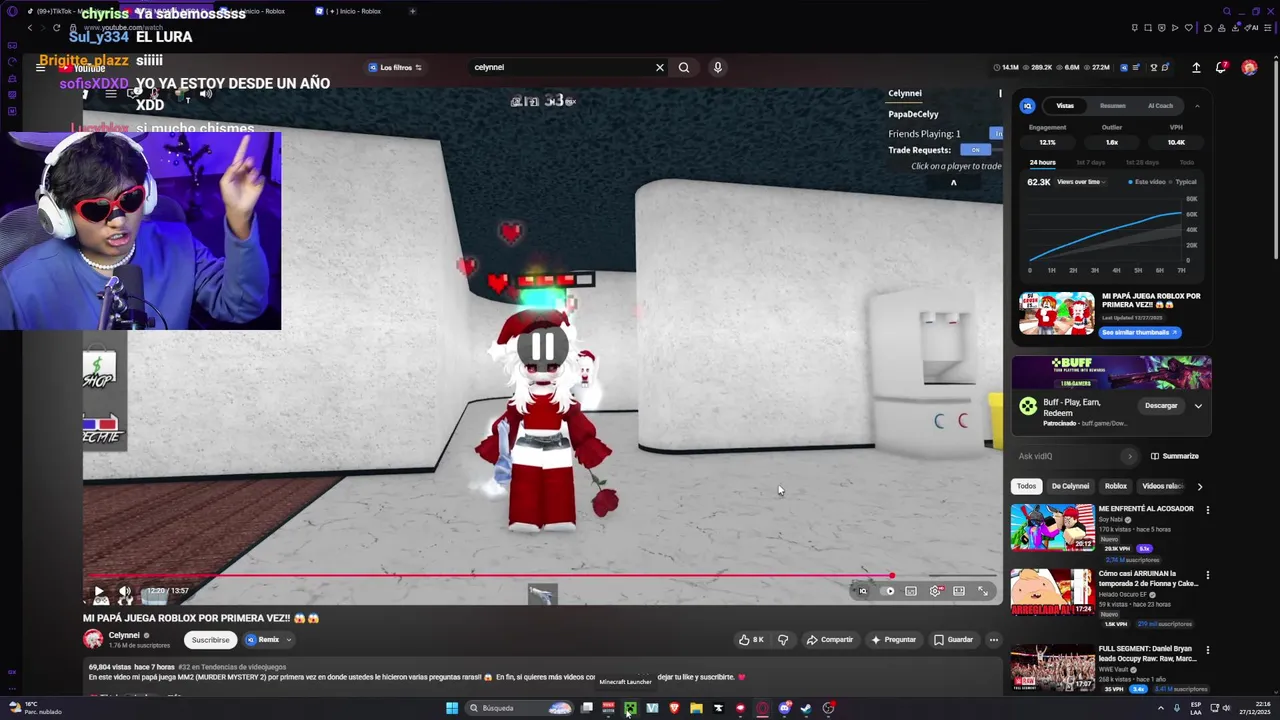Select the 'De Celynnei' filter chip
Viewport: 1280px width, 720px height.
tap(1070, 486)
